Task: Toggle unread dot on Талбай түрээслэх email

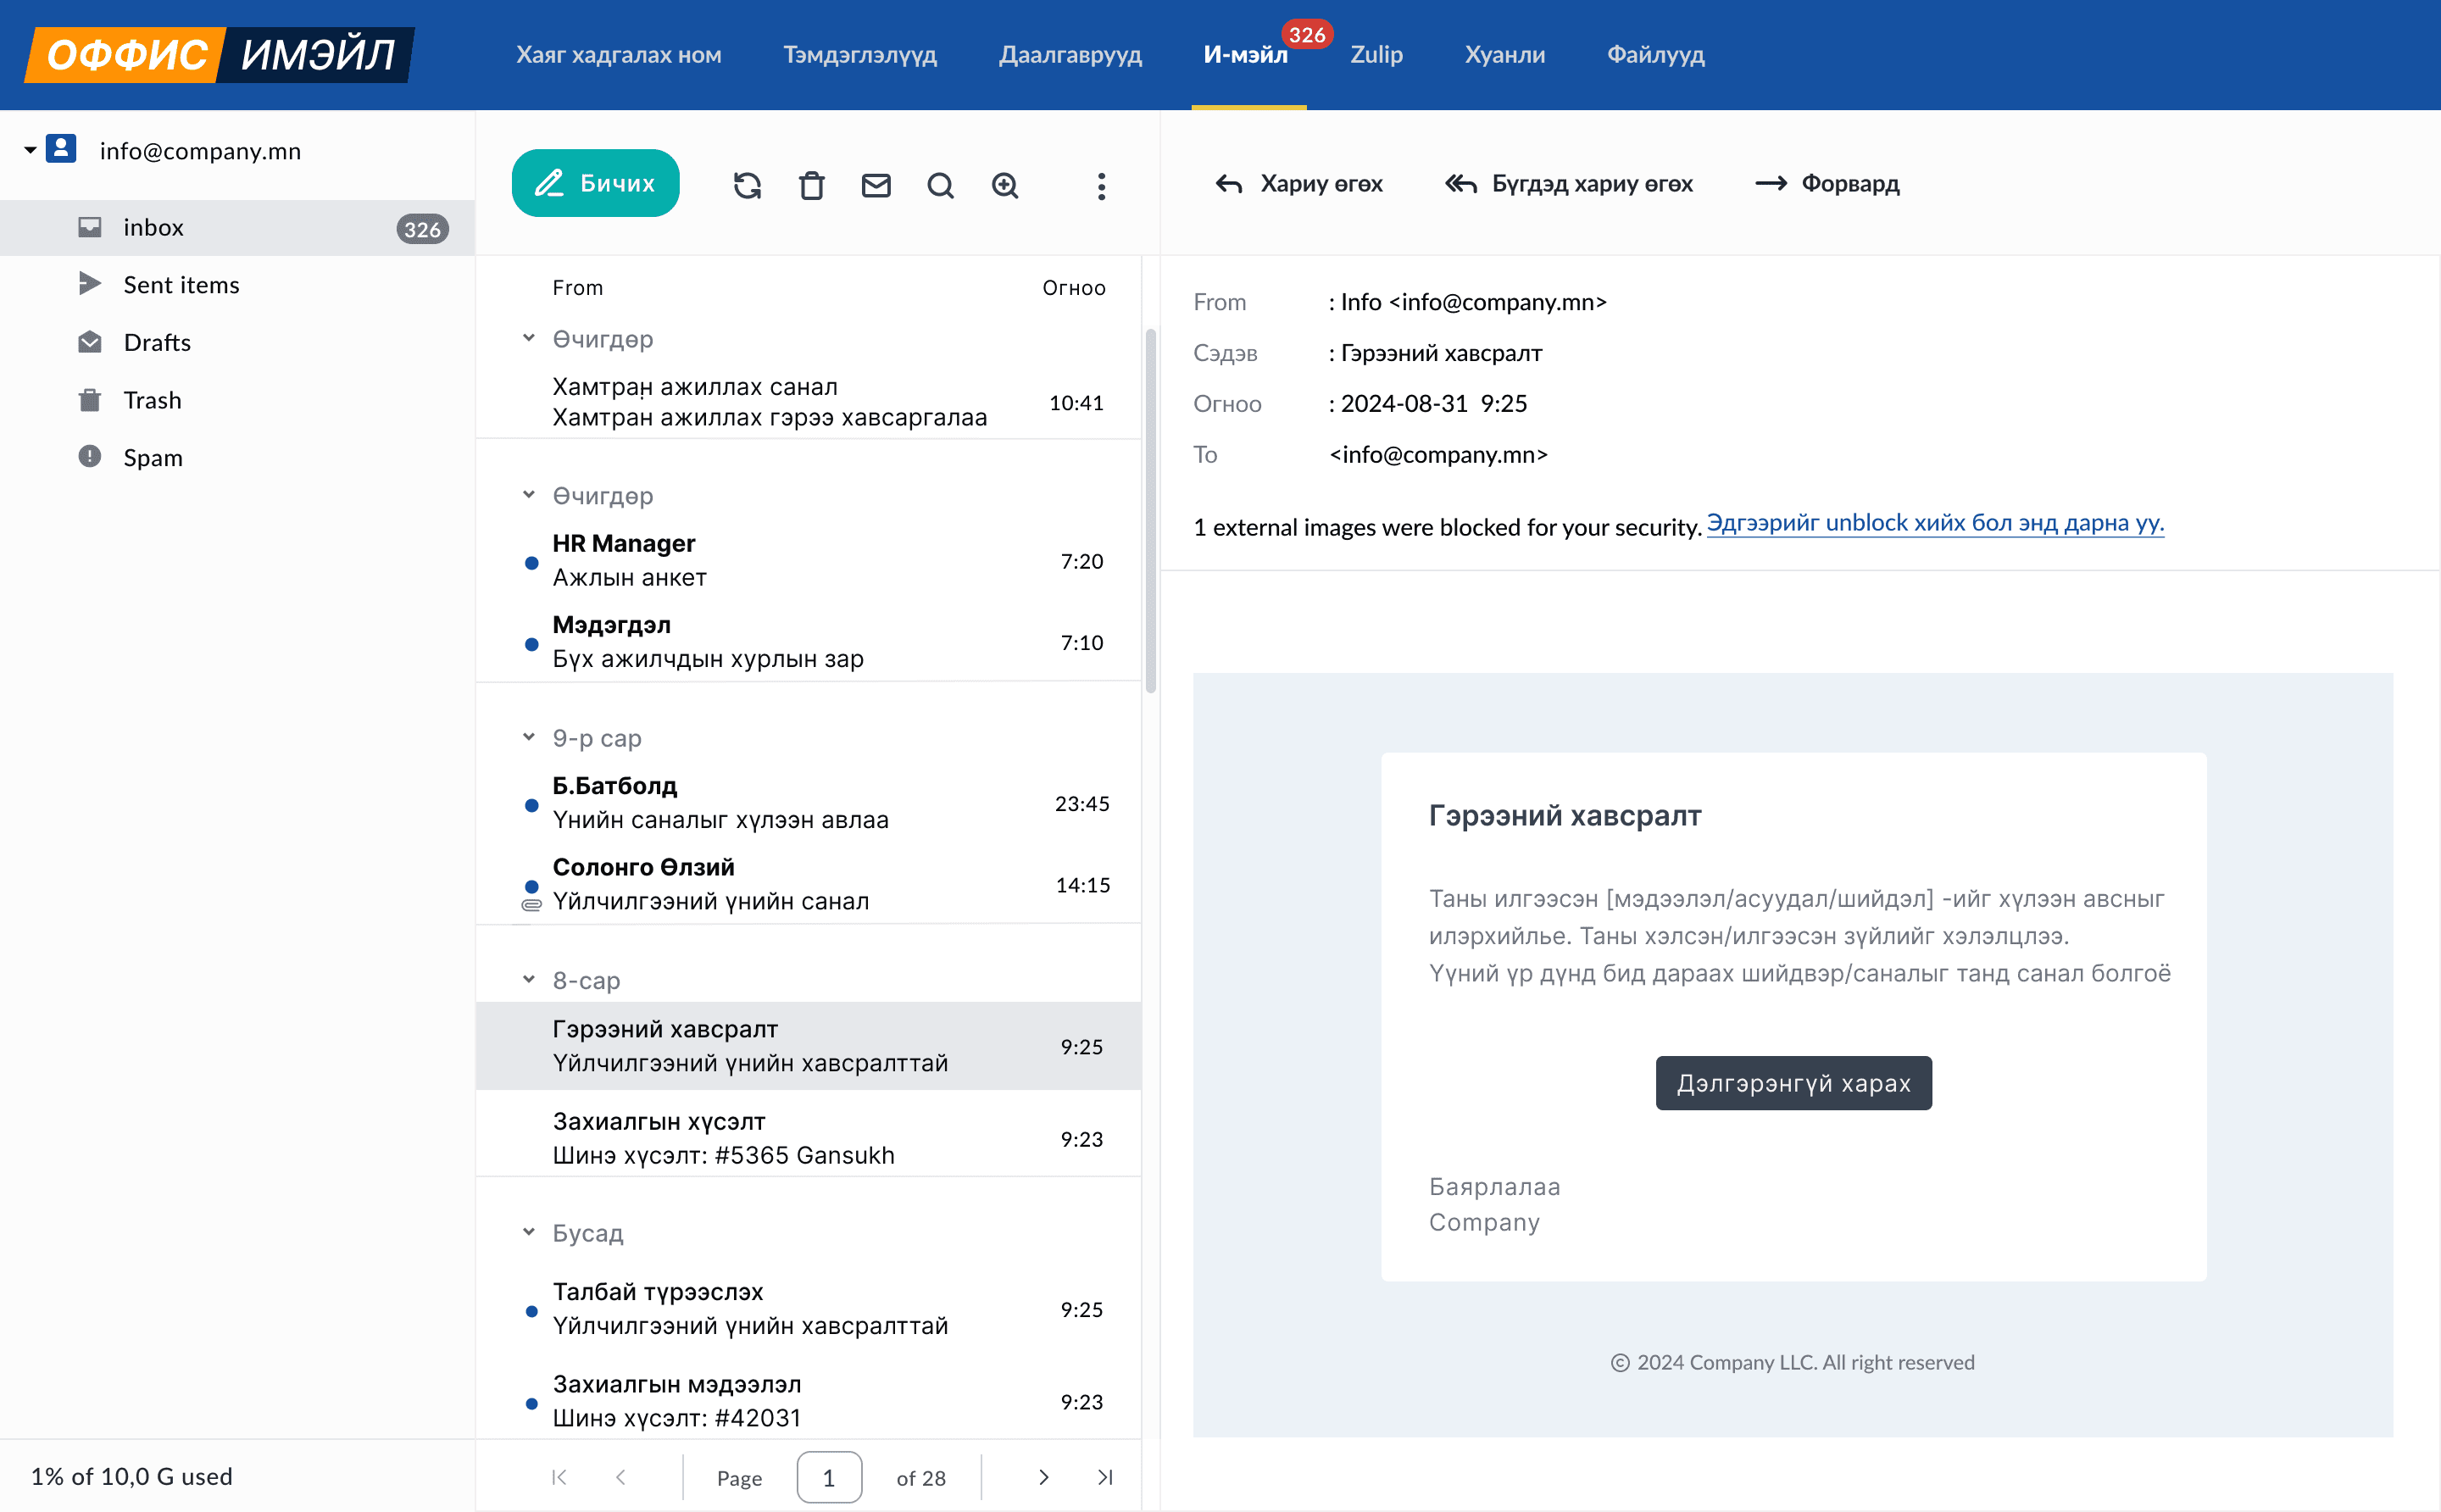Action: pos(532,1311)
